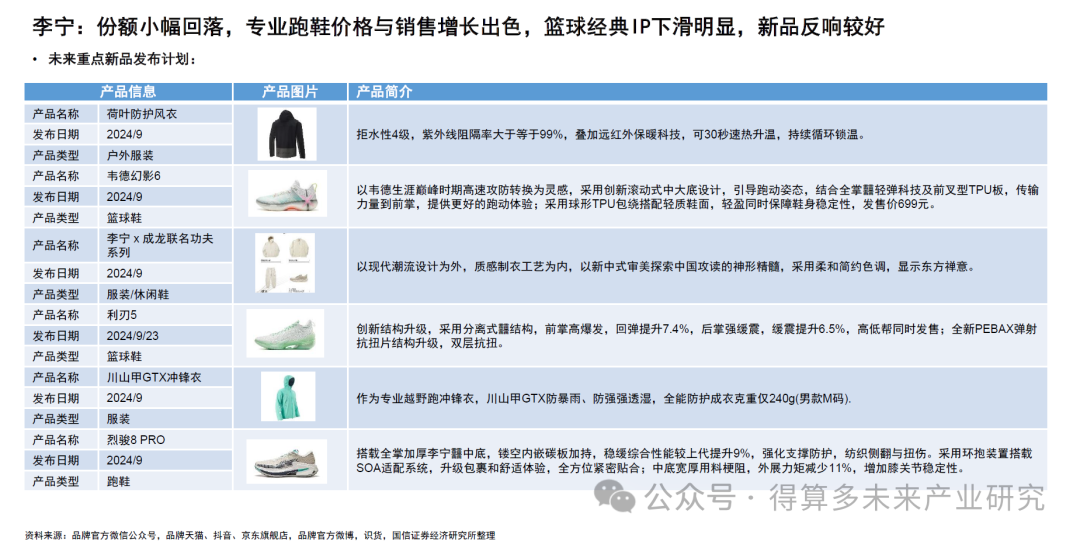The height and width of the screenshot is (541, 1080).
Task: Click the release date 2024/9/23
Action: (132, 336)
